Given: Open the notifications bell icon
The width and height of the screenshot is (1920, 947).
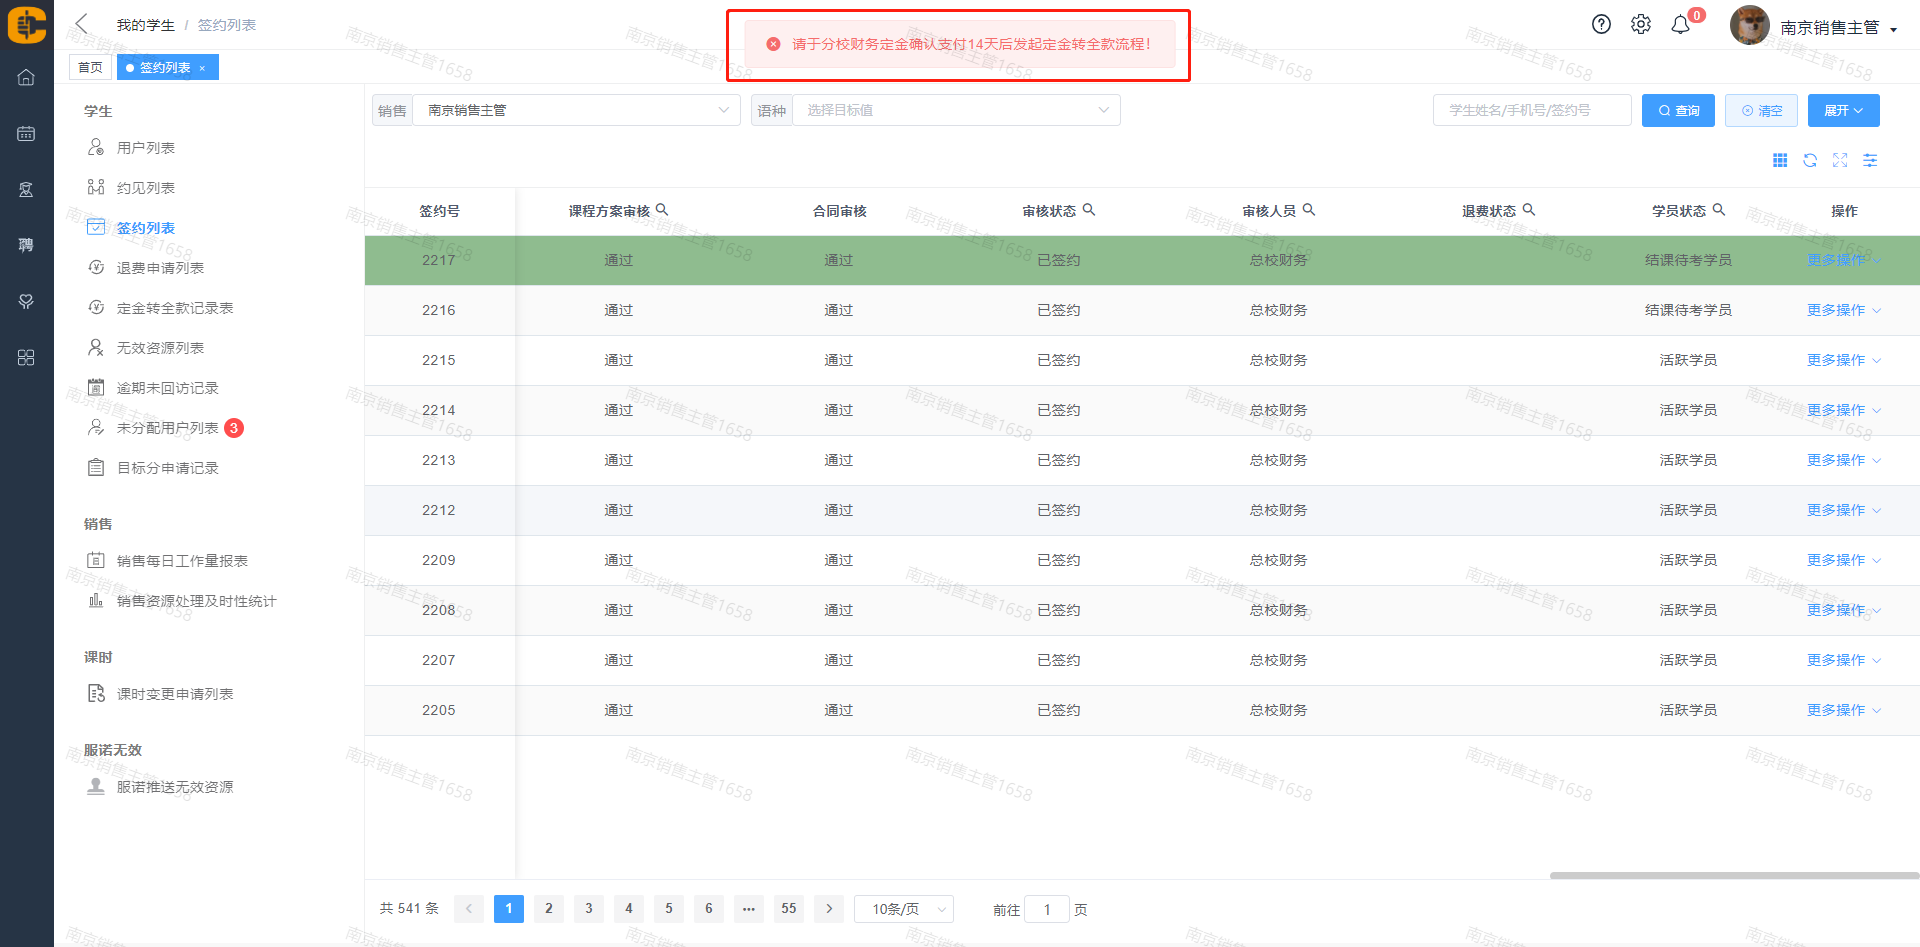Looking at the screenshot, I should [x=1681, y=25].
